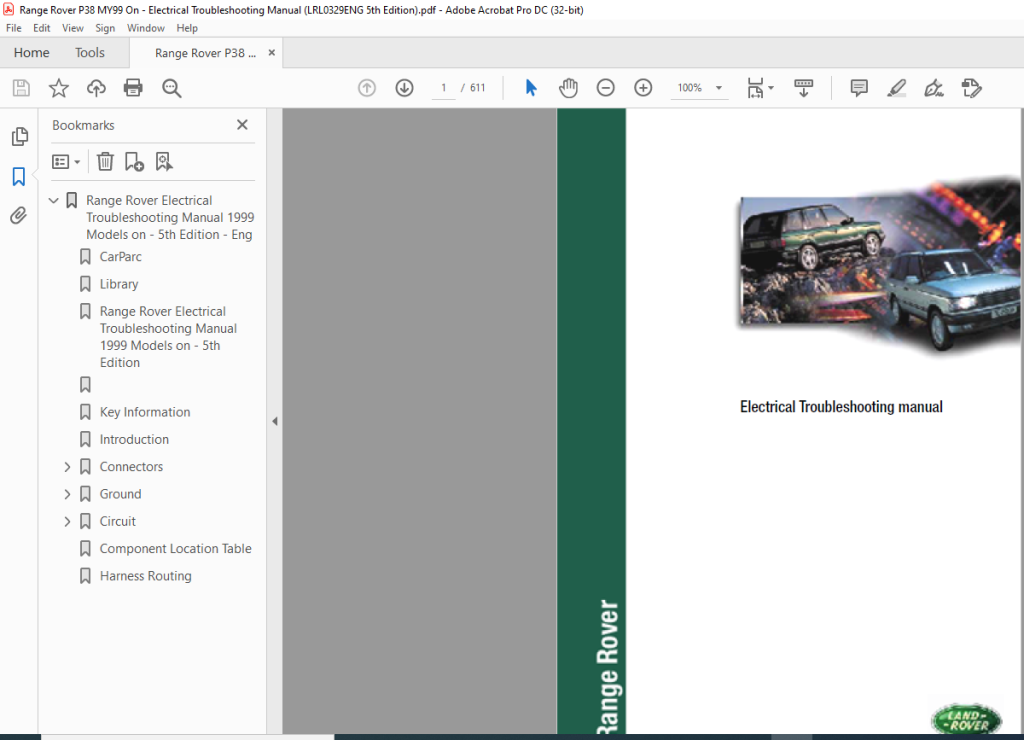Activate the selection arrow tool
The height and width of the screenshot is (740, 1024).
pyautogui.click(x=530, y=88)
